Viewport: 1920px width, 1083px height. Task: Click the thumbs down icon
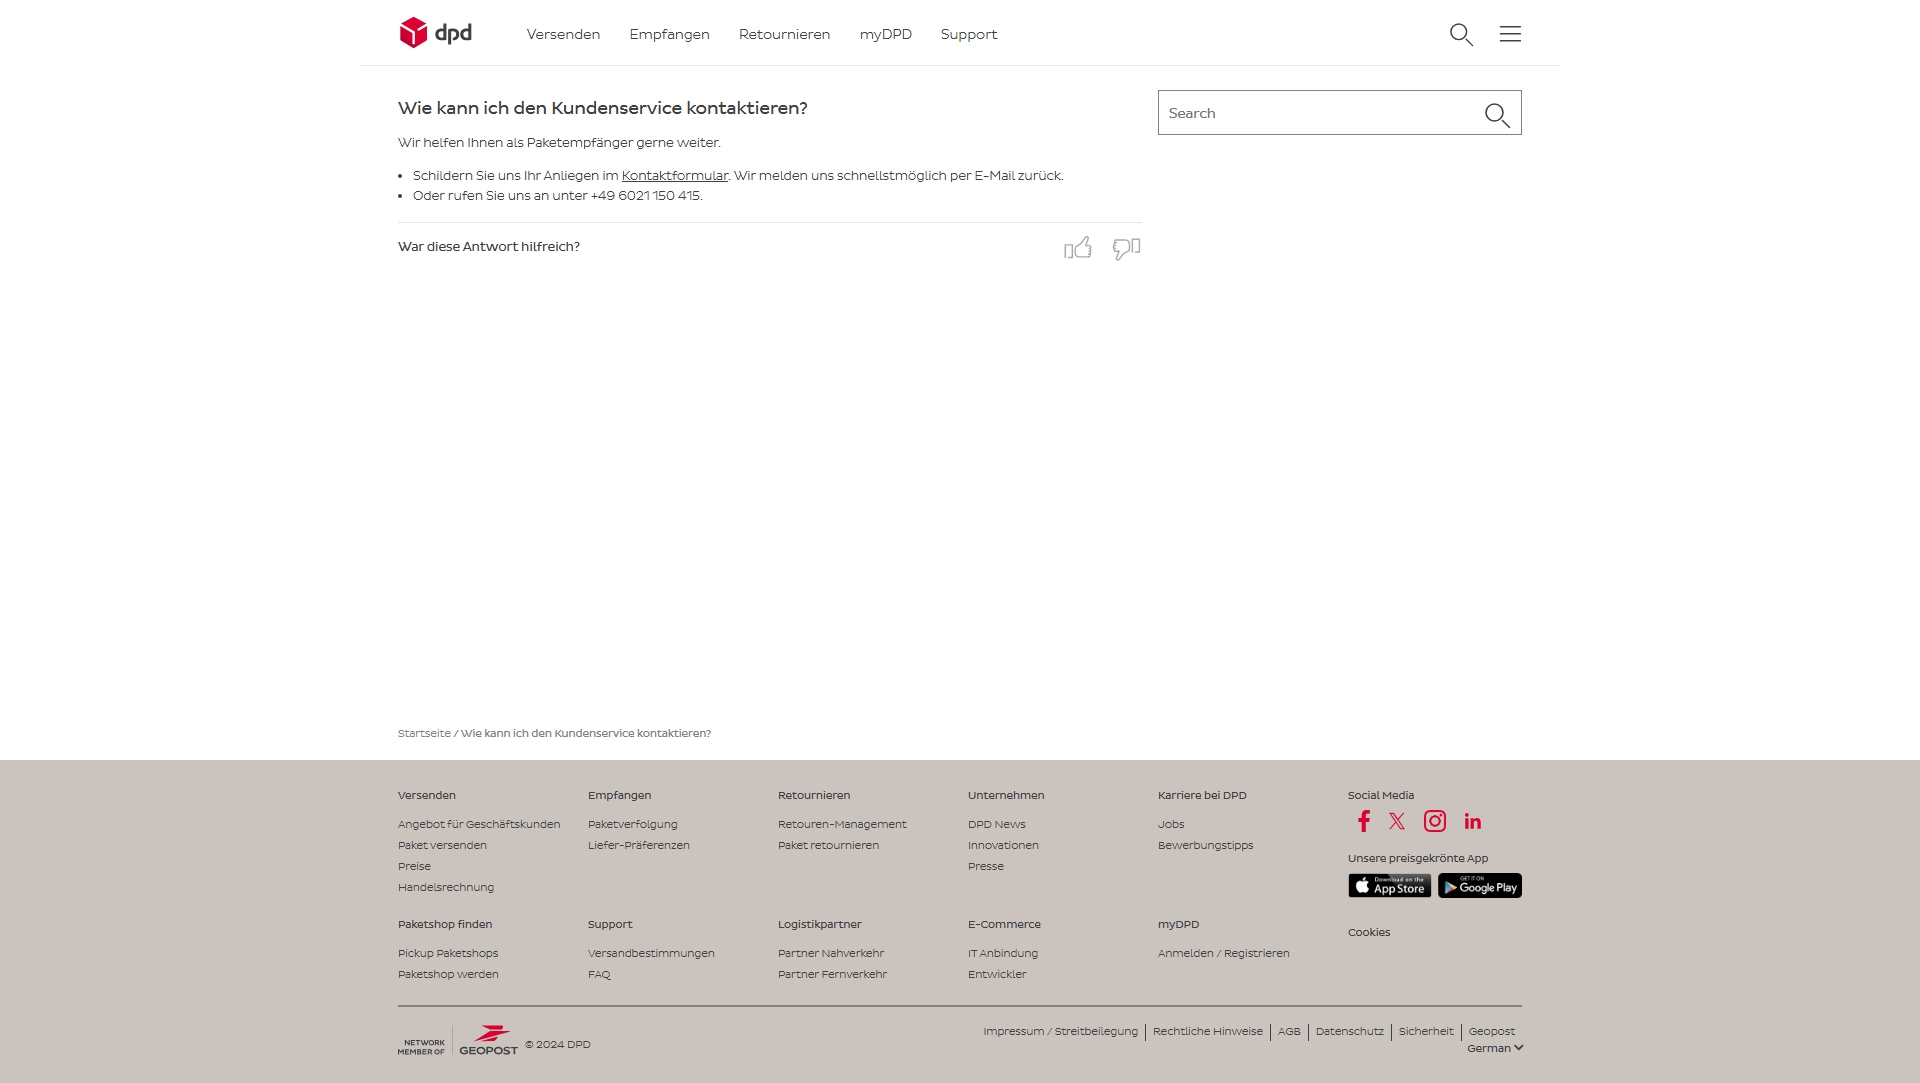(x=1126, y=248)
